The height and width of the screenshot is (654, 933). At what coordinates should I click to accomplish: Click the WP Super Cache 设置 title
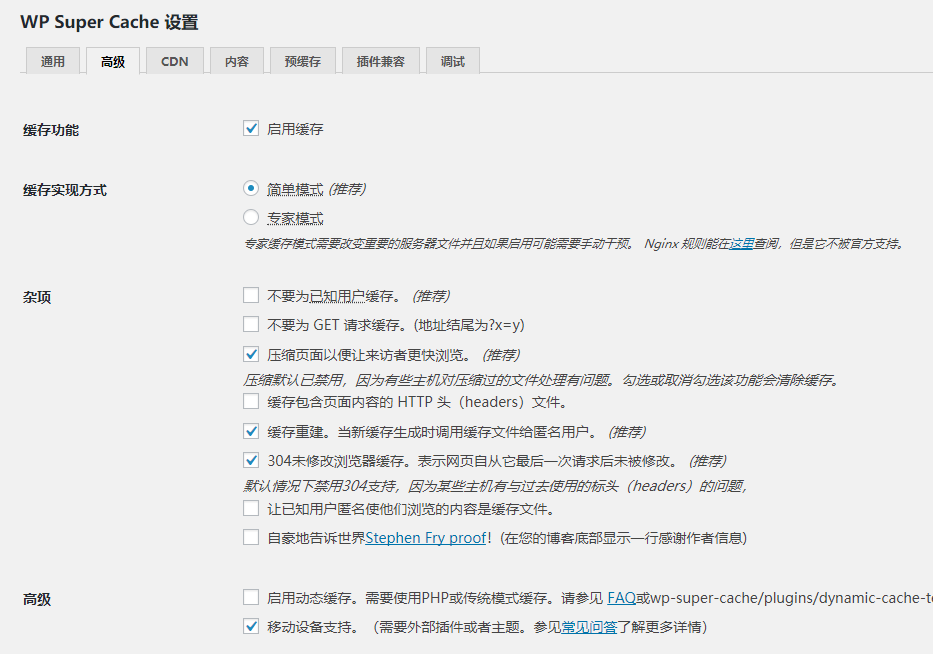pyautogui.click(x=109, y=22)
